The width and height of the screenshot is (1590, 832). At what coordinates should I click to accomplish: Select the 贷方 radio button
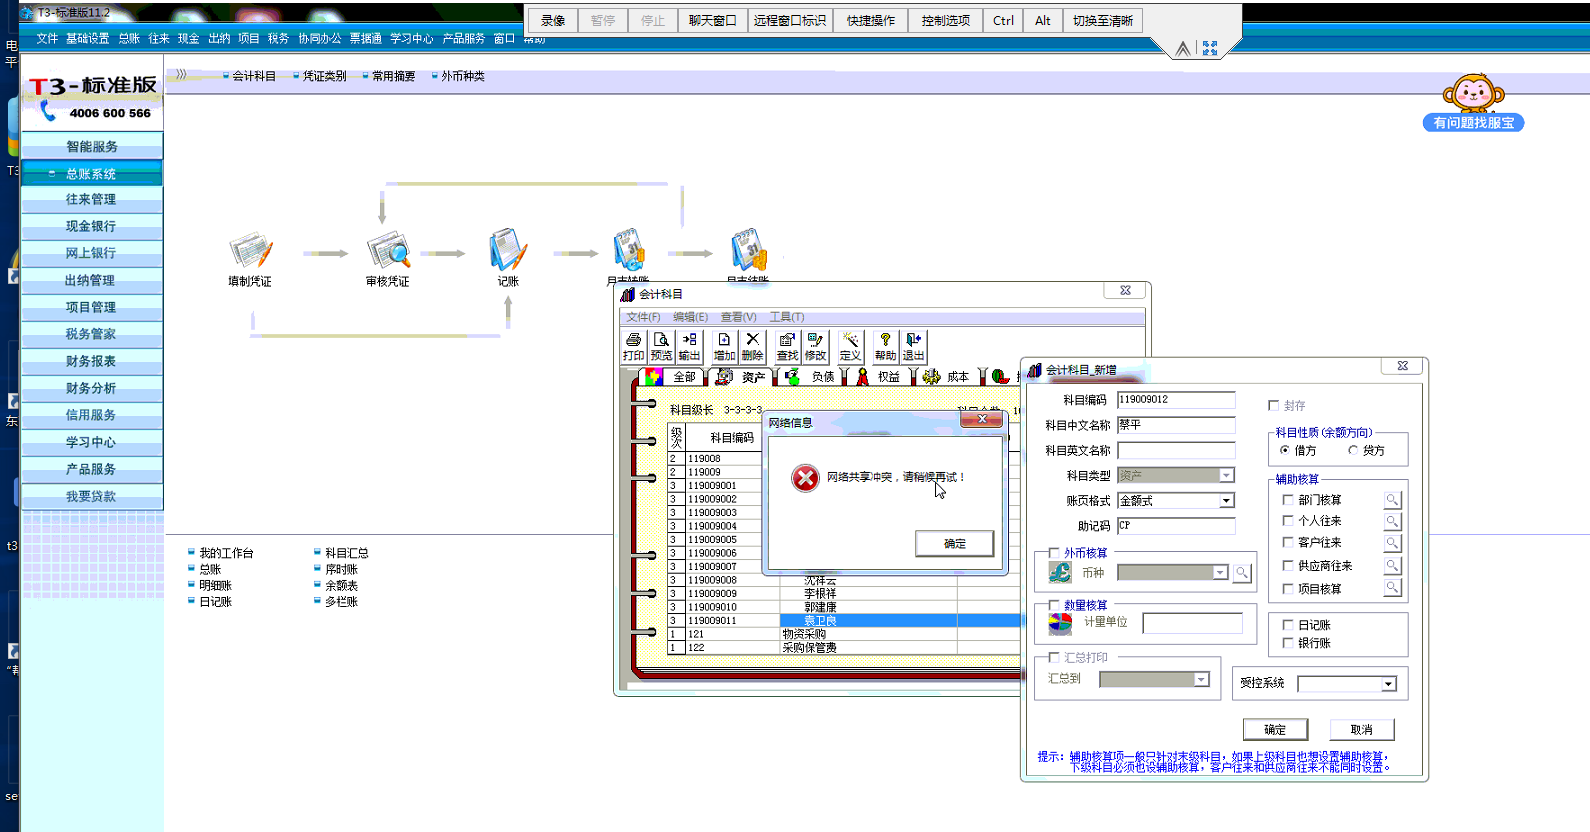(1353, 450)
